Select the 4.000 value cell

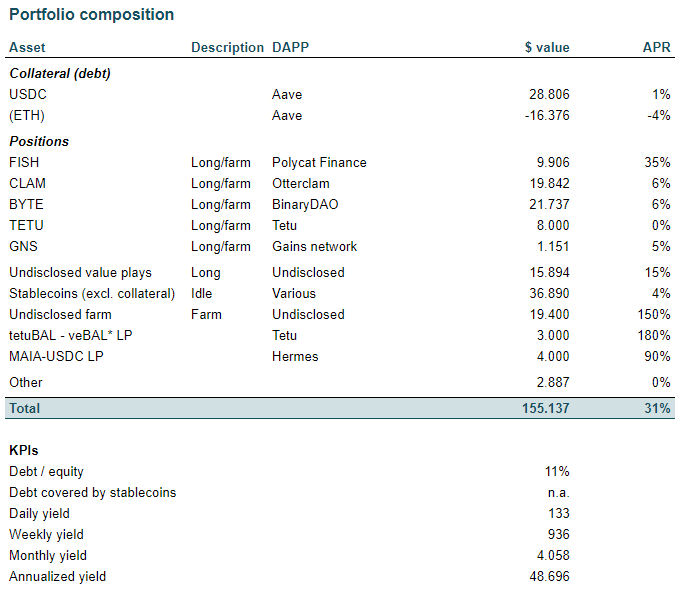click(553, 357)
